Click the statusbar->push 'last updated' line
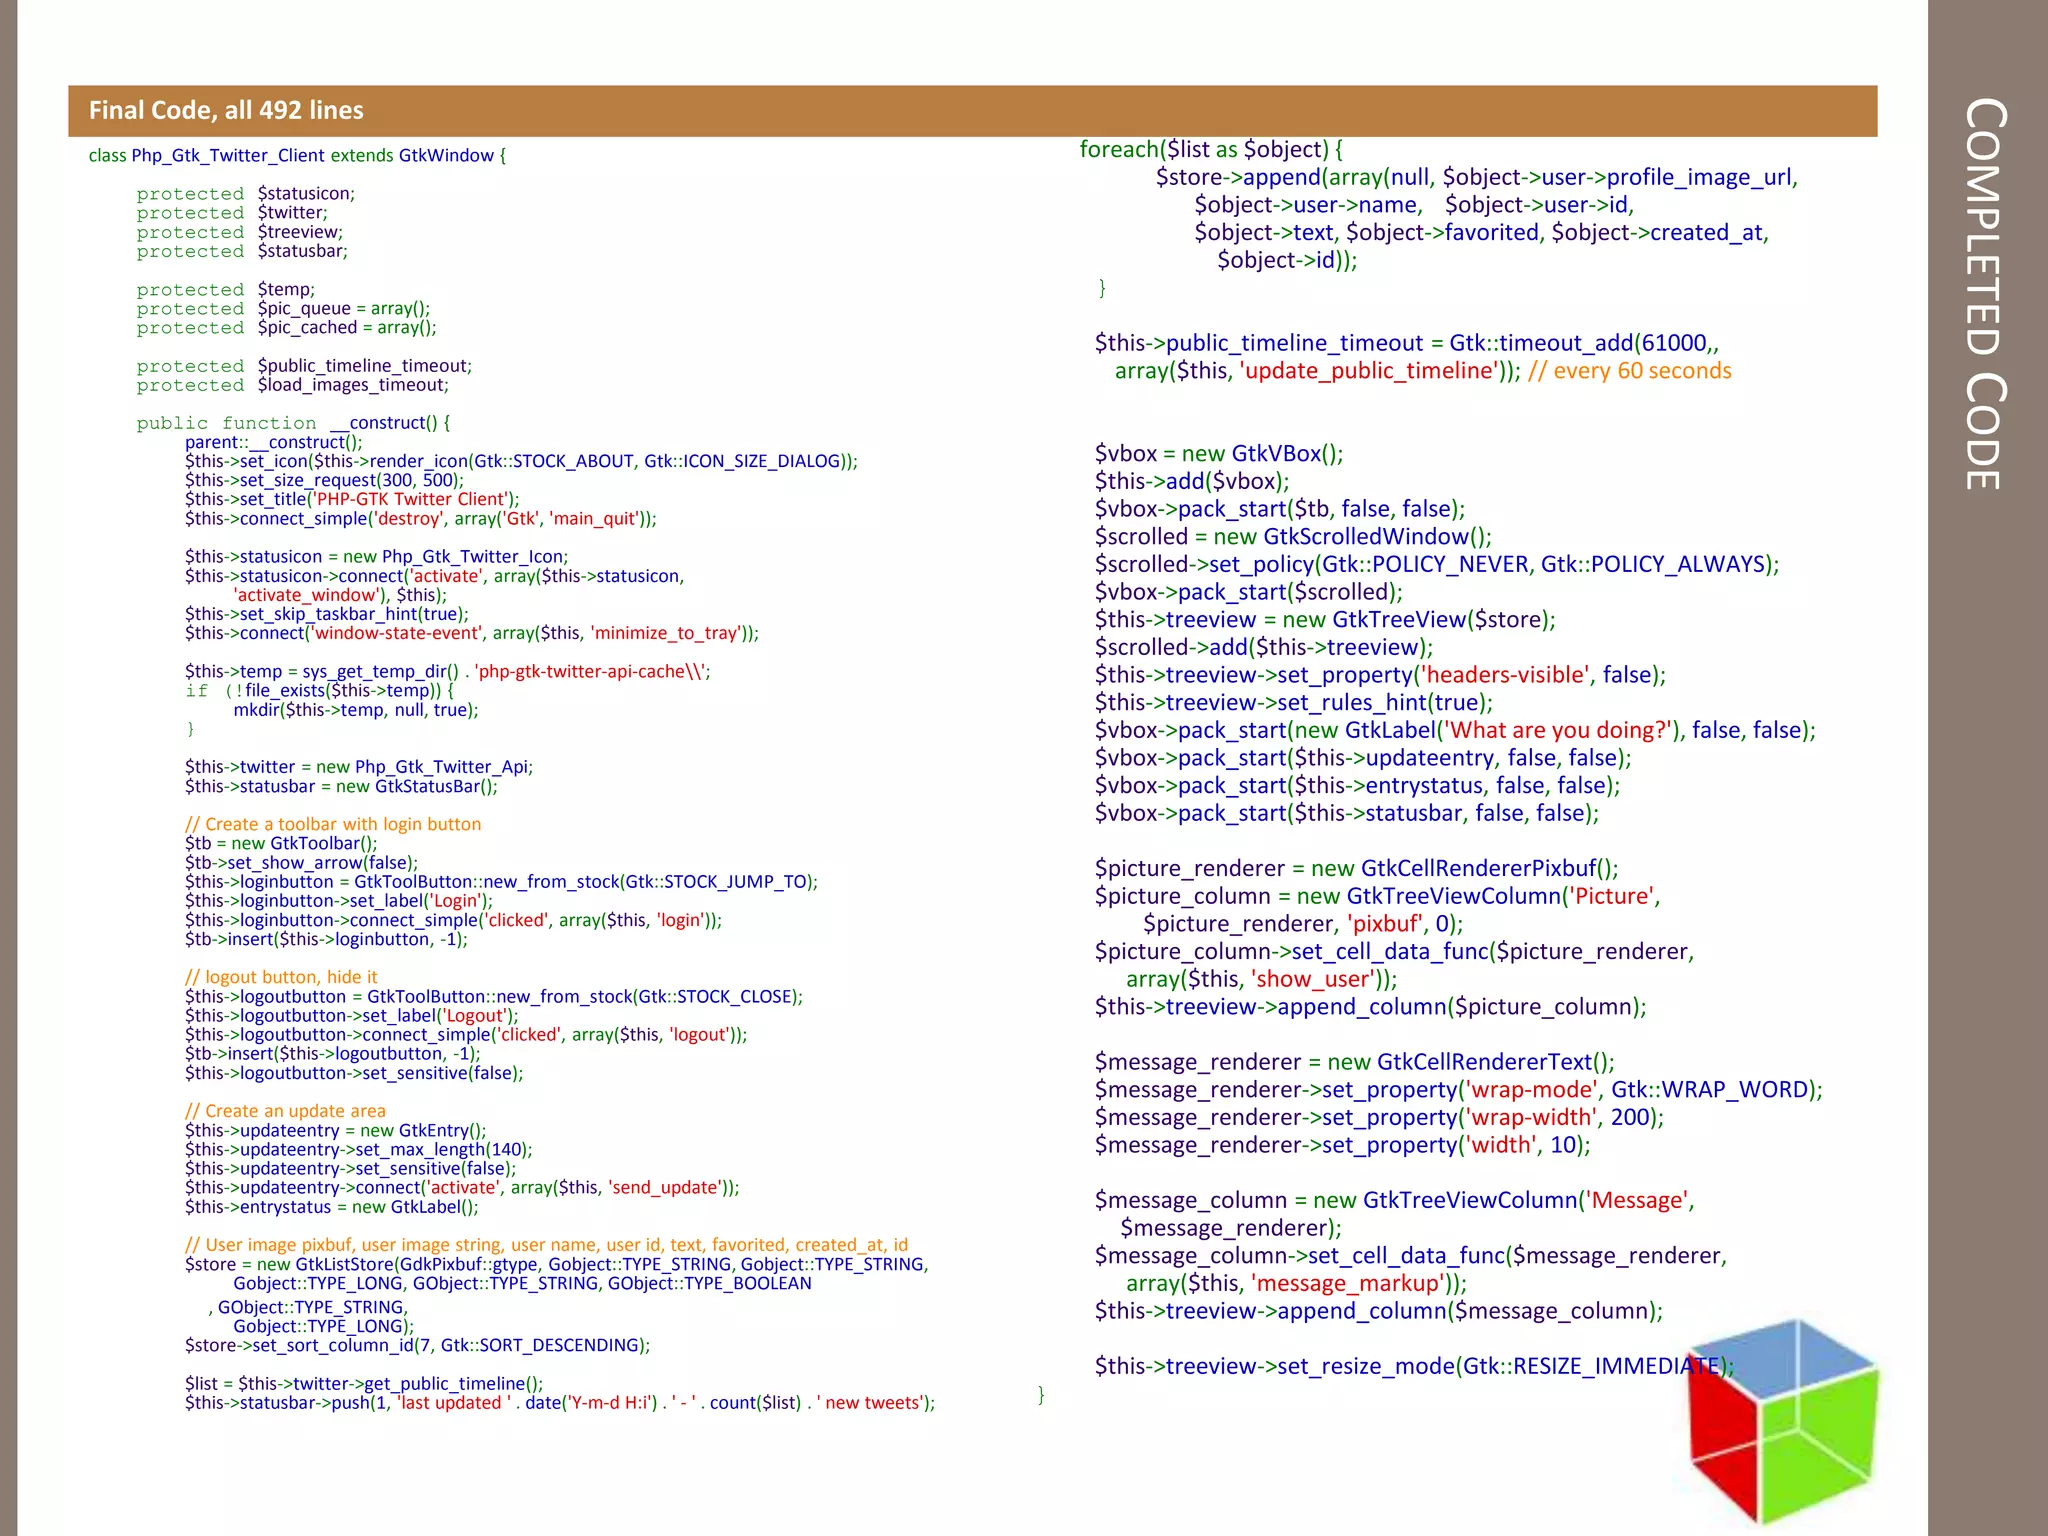The width and height of the screenshot is (2048, 1536). [x=560, y=1403]
